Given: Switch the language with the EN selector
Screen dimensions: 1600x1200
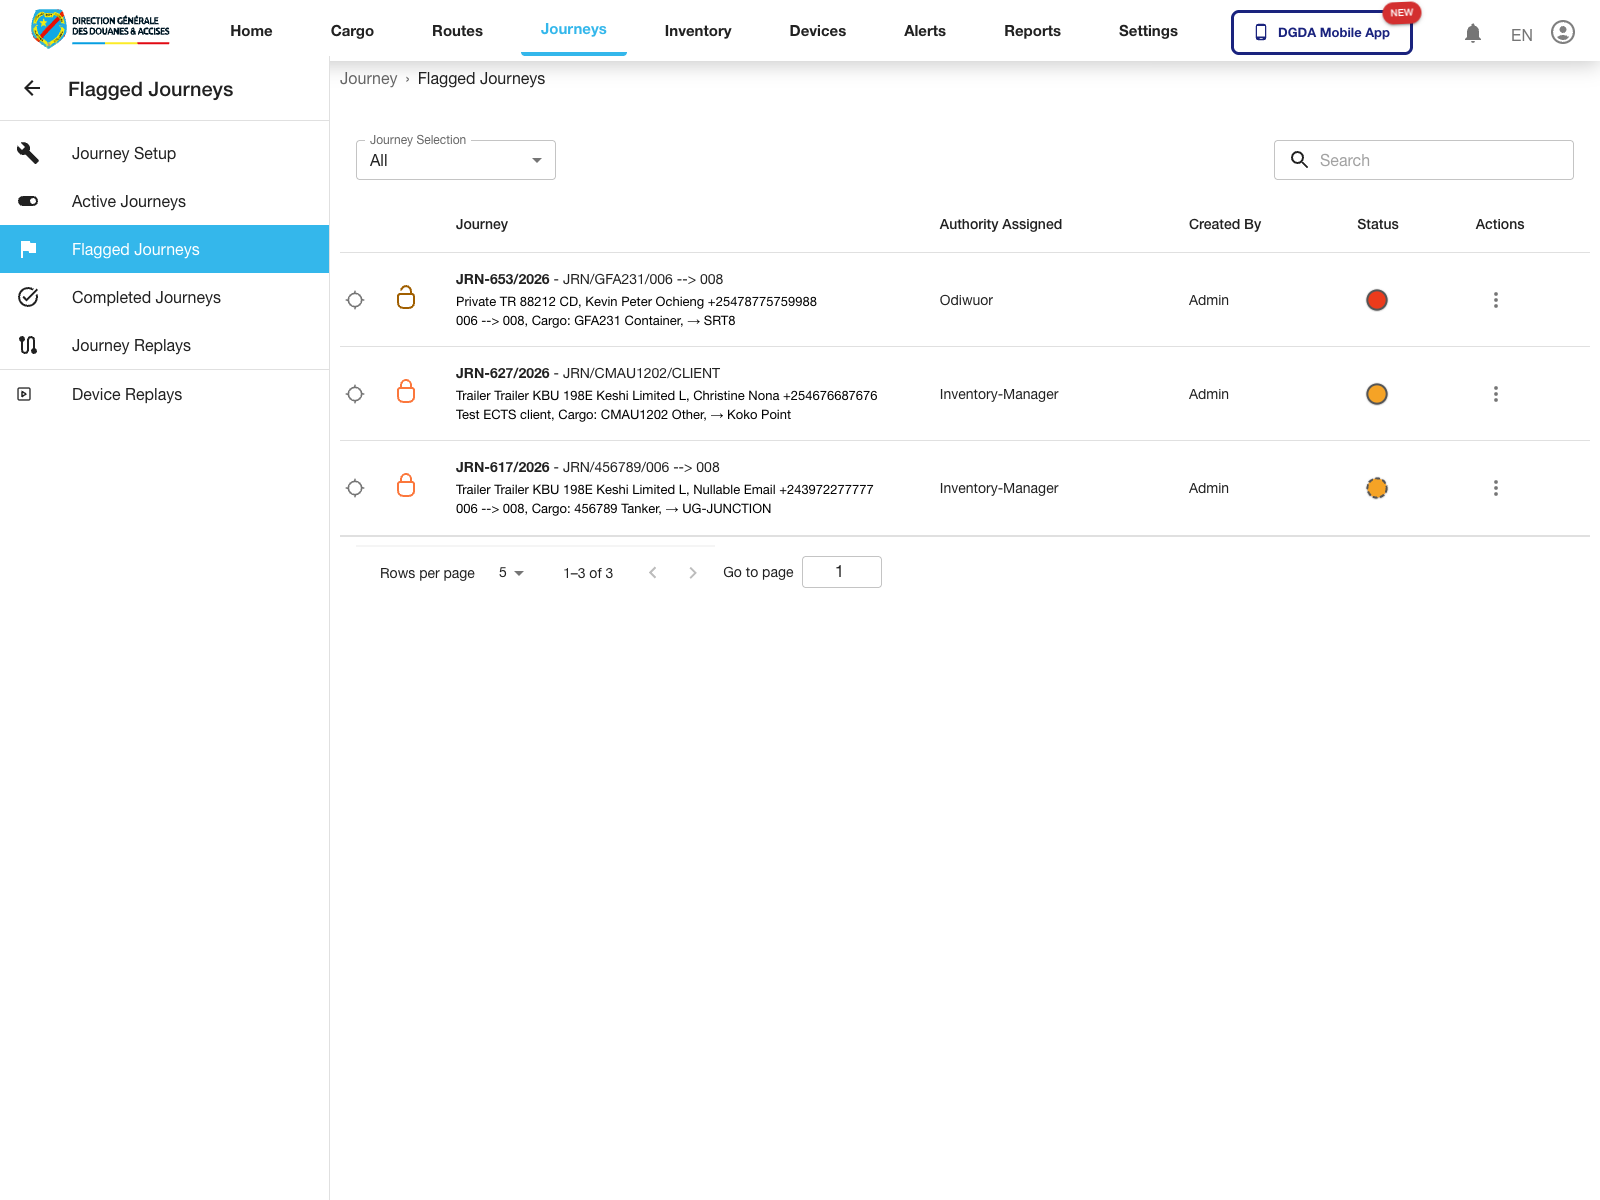Looking at the screenshot, I should (x=1521, y=35).
